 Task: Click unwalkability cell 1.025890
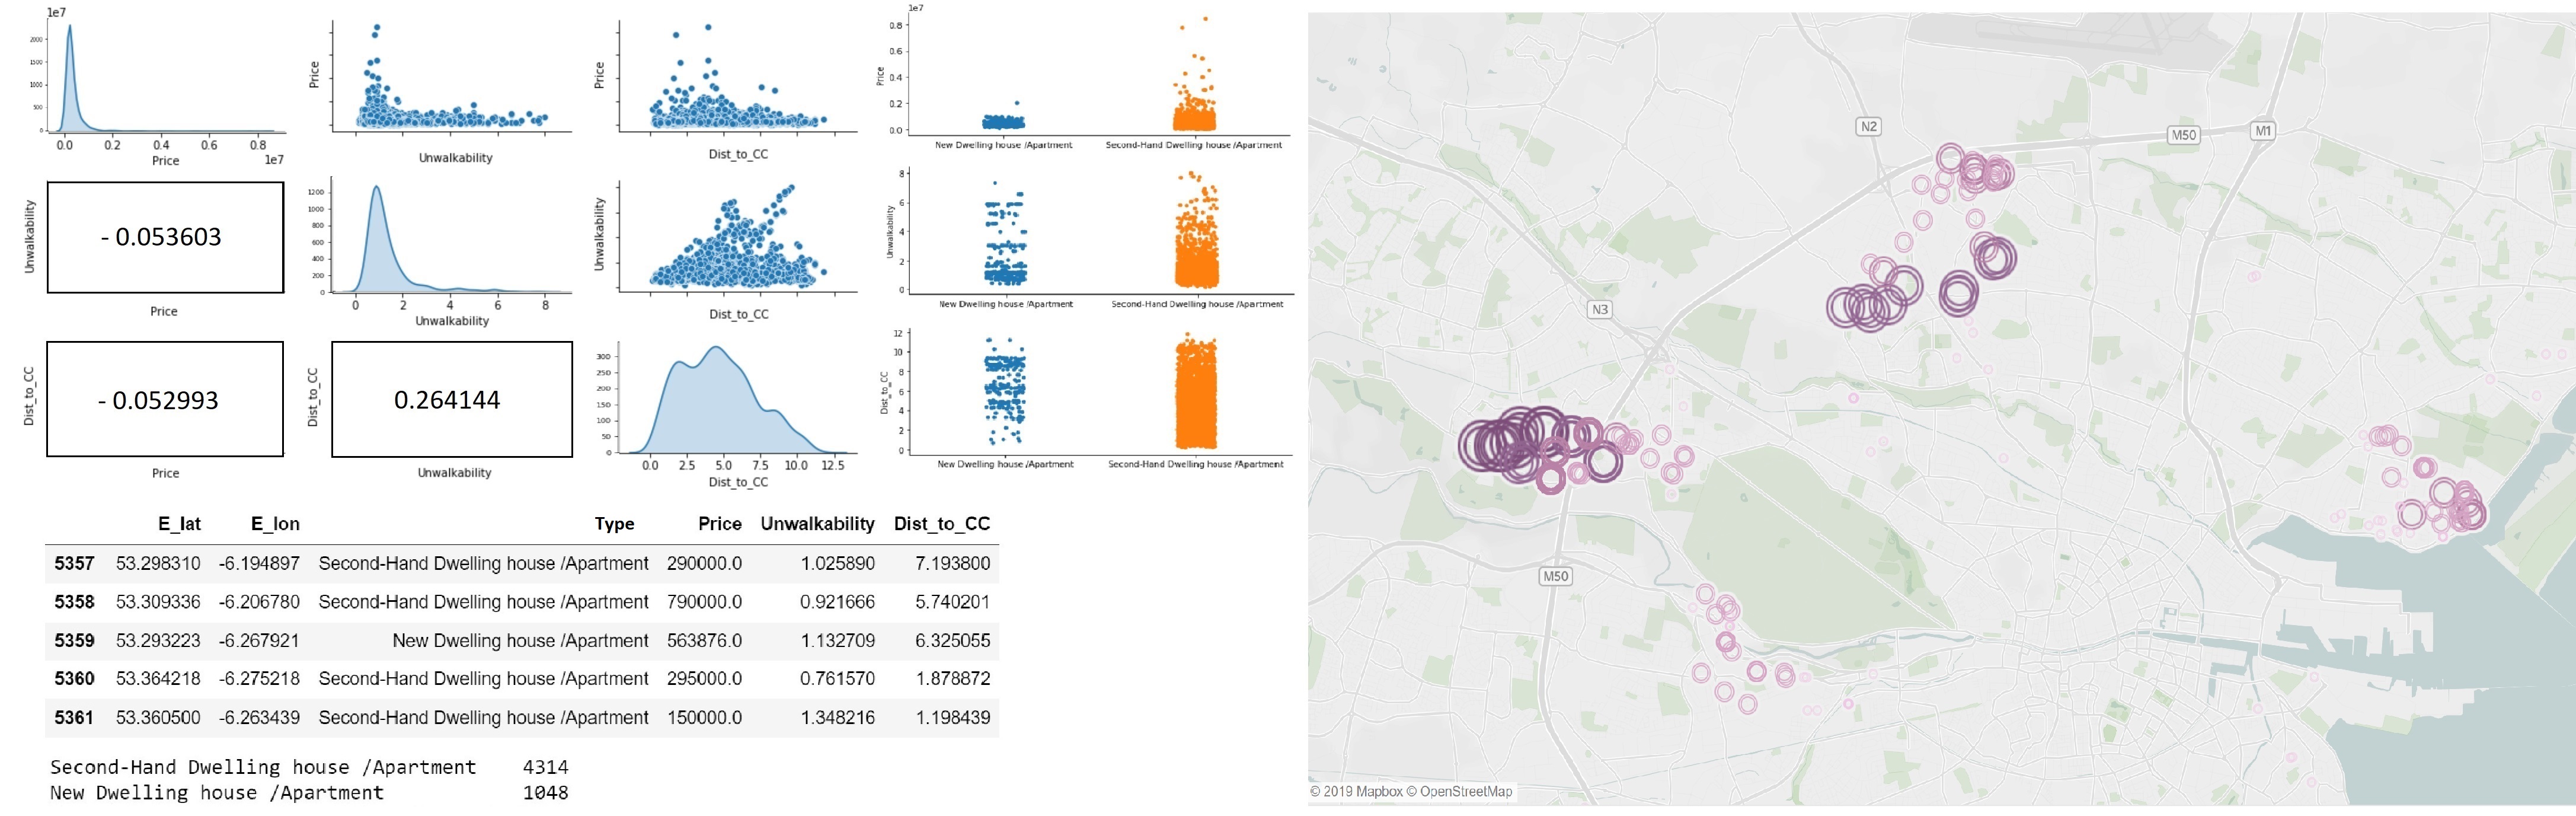(x=837, y=563)
